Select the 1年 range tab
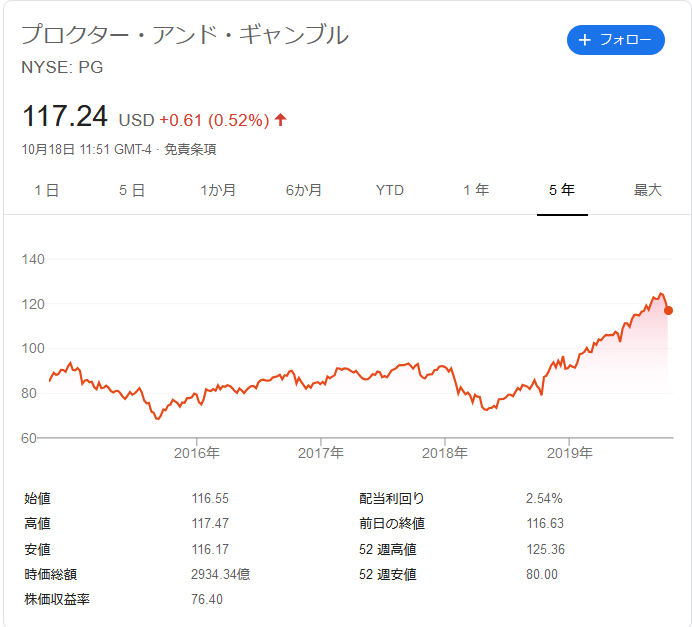 [476, 190]
